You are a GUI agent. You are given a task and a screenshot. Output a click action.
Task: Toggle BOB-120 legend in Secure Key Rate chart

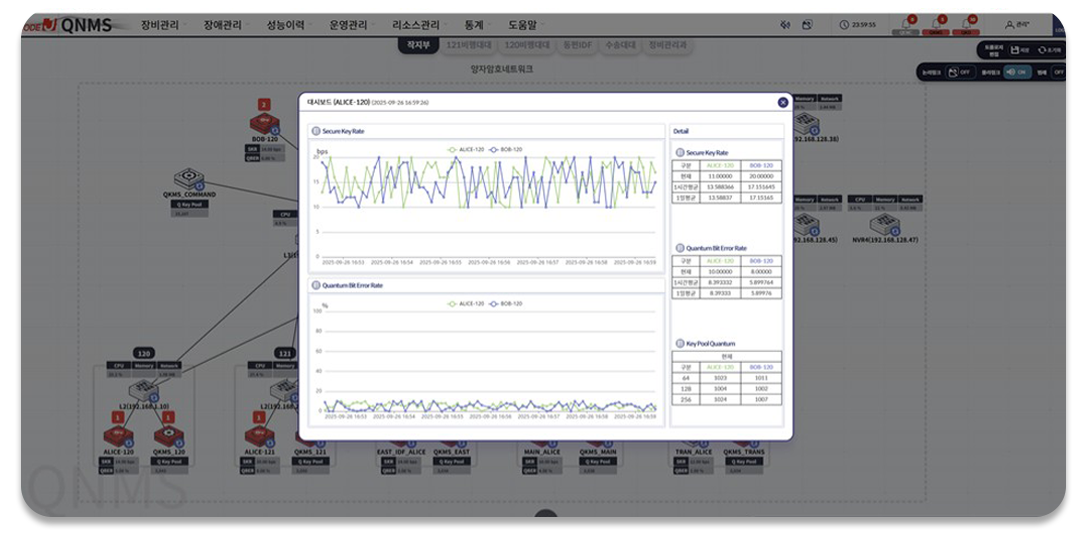506,150
